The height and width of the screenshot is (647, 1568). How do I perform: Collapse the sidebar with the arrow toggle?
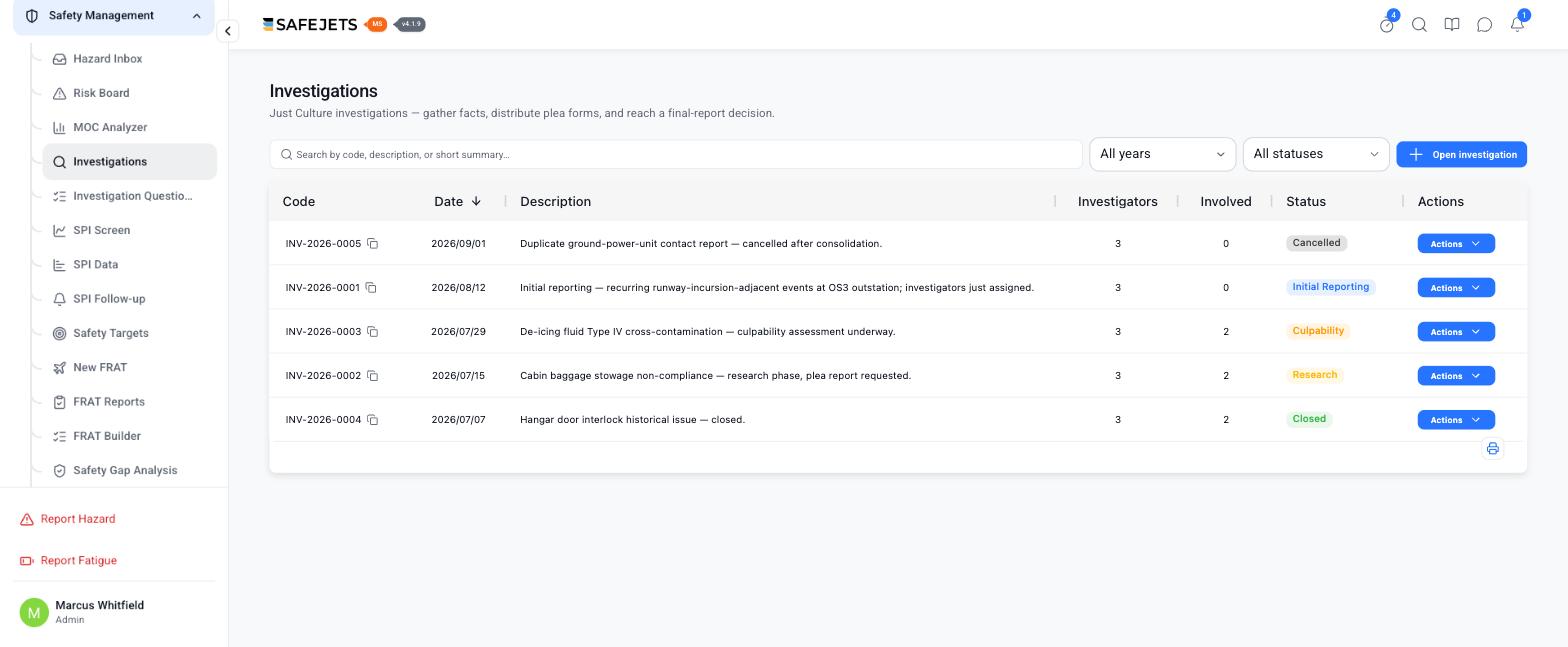coord(228,31)
